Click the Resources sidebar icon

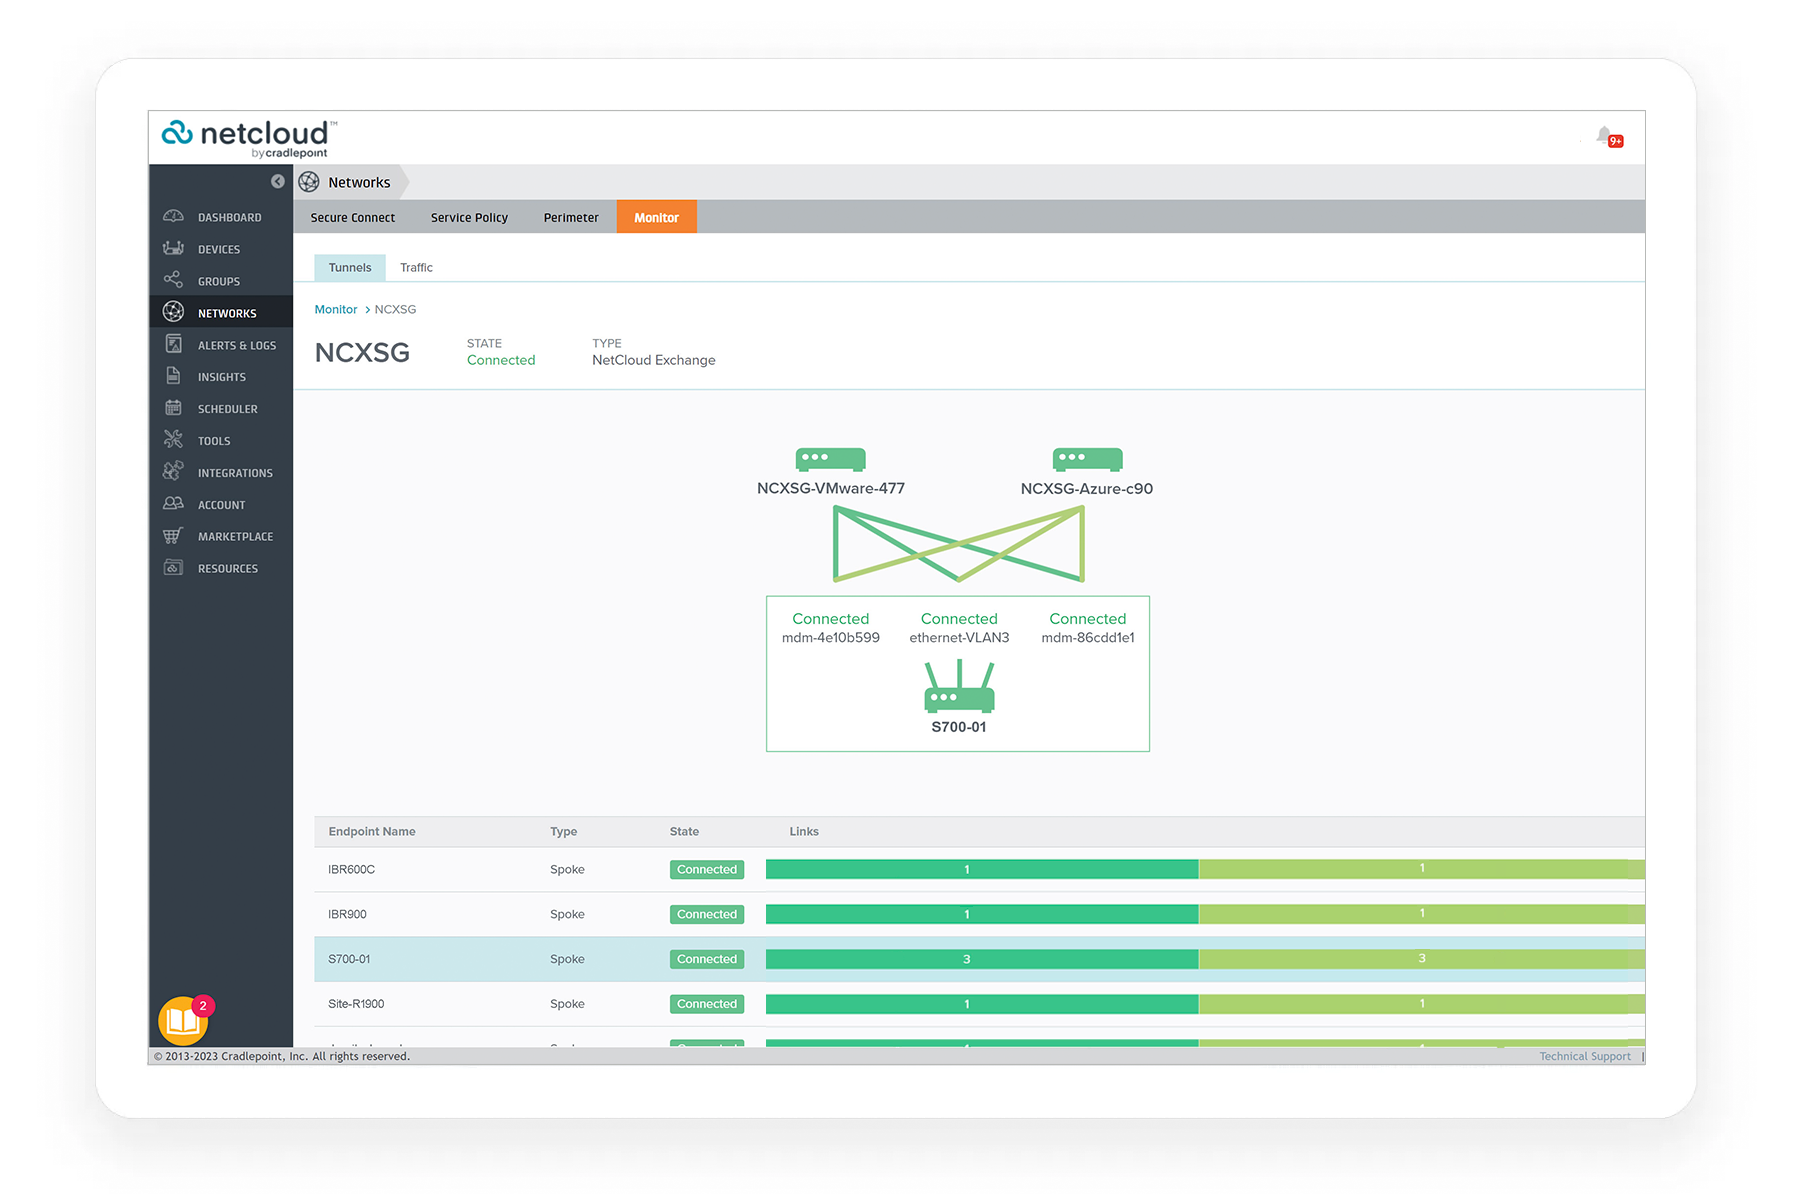(x=173, y=568)
